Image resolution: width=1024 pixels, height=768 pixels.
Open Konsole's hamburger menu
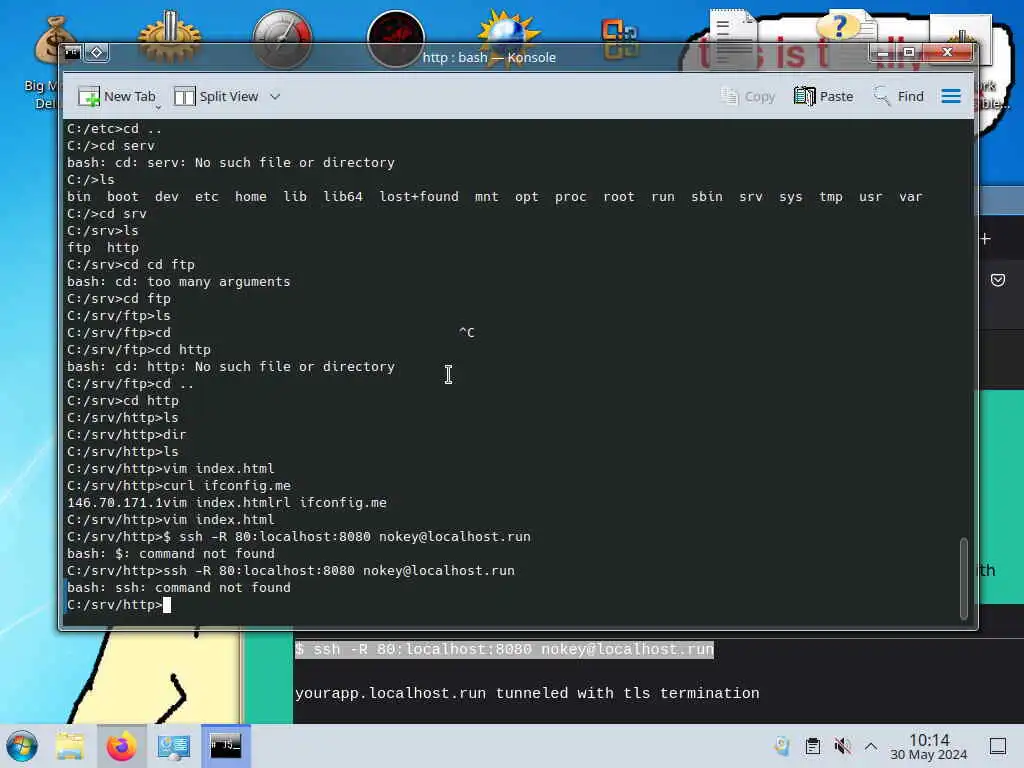click(x=951, y=97)
